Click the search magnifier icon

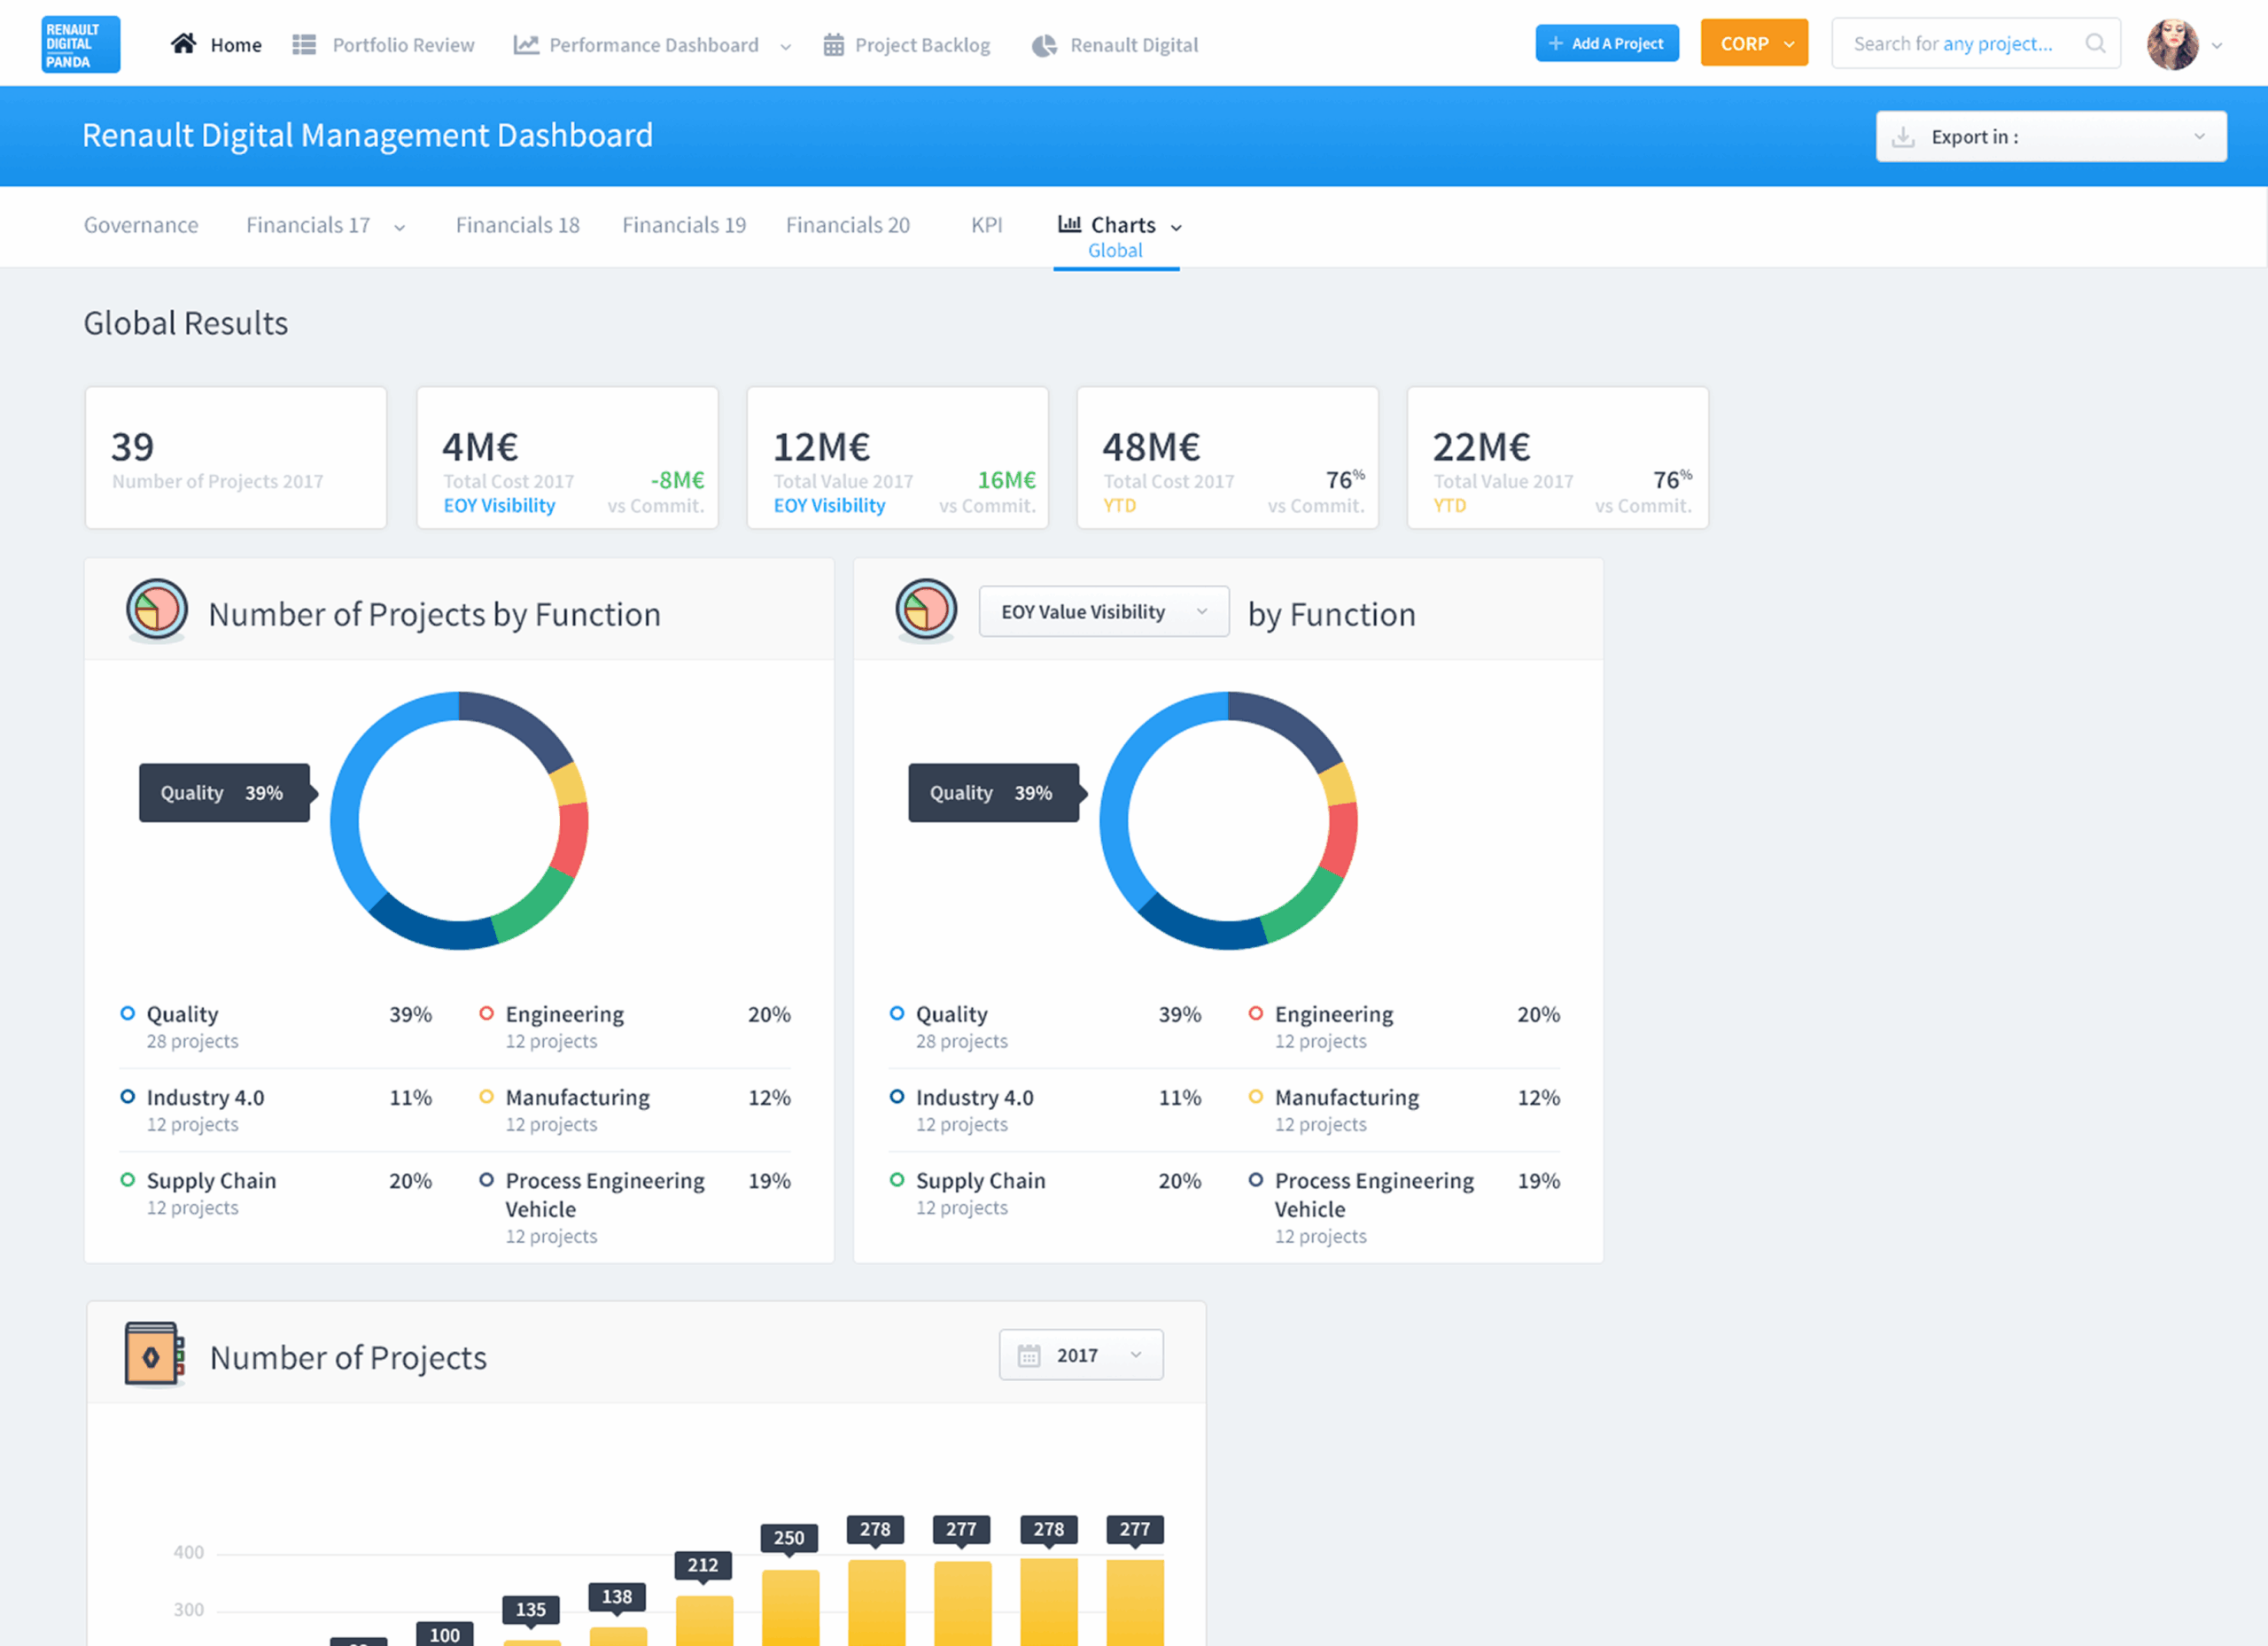2095,44
